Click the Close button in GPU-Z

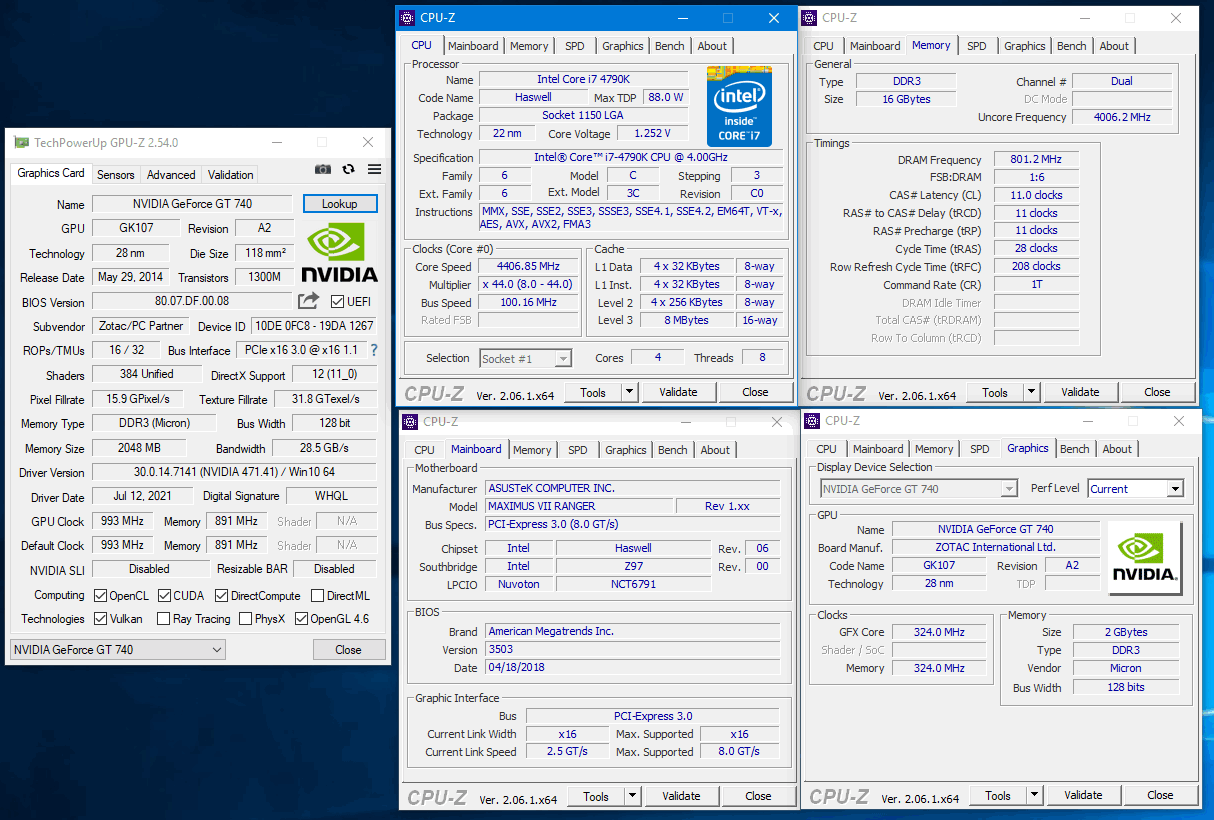(x=348, y=650)
